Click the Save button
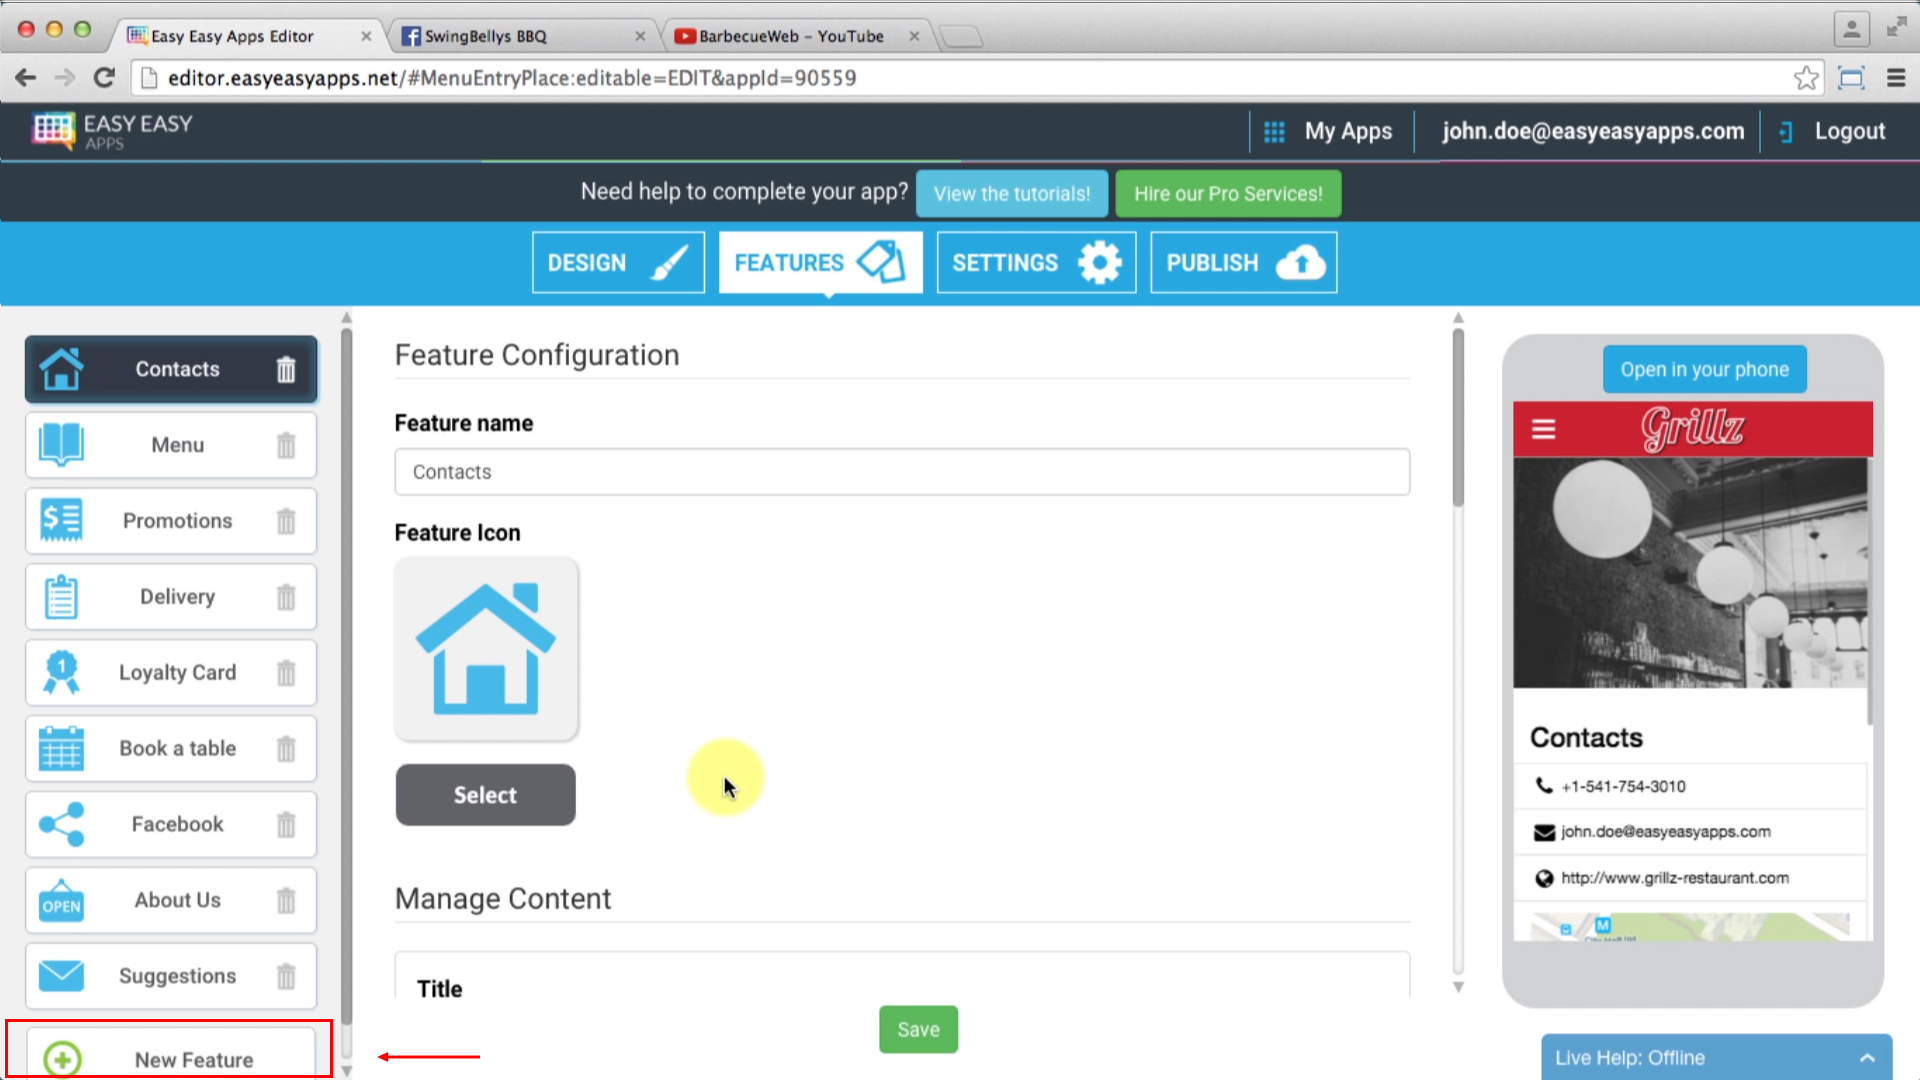Screen dimensions: 1920x1080 919,1029
